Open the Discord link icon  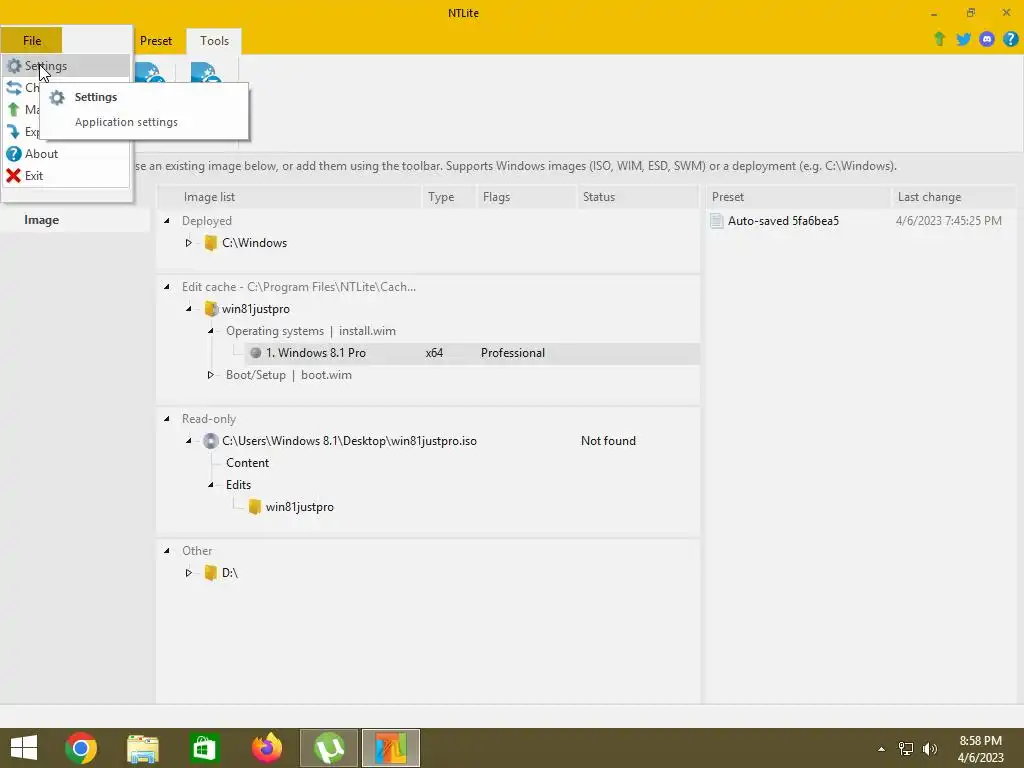tap(987, 39)
